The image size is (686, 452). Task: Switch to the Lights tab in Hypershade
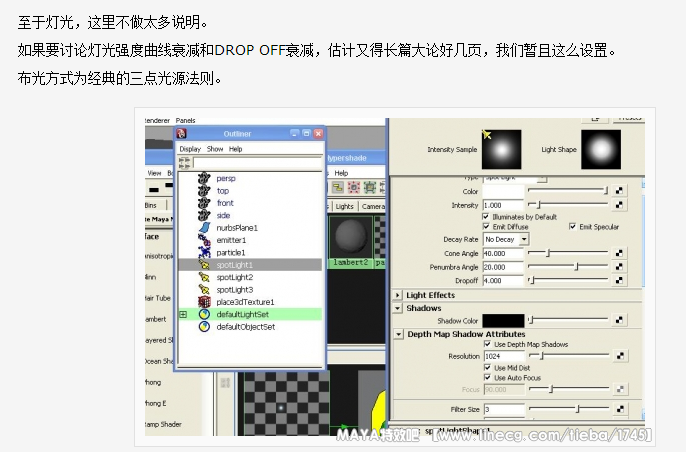point(344,206)
